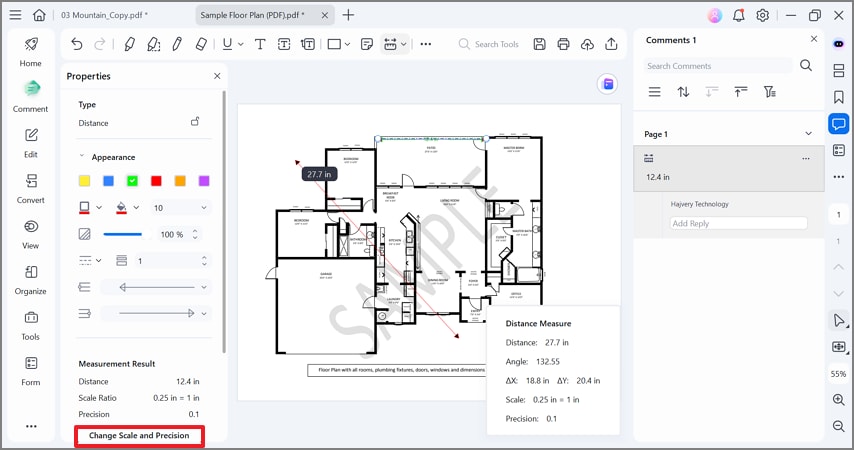Open the hamburger main menu
854x450 pixels.
tap(15, 15)
